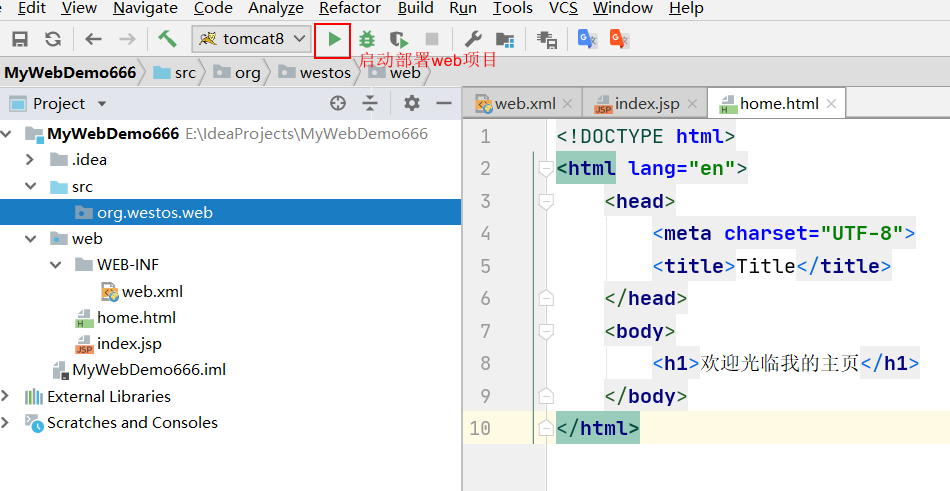
Task: Close the web.xml tab
Action: (567, 104)
